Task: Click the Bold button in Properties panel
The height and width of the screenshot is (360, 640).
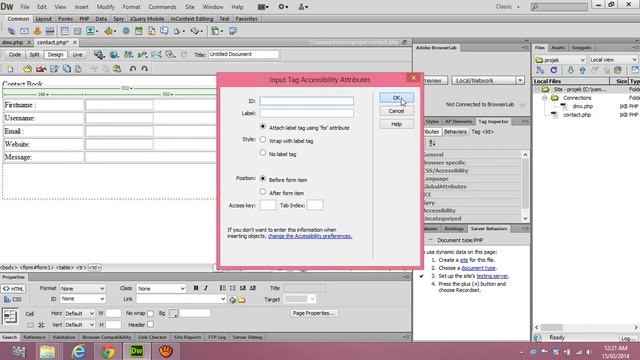Action: coord(196,288)
